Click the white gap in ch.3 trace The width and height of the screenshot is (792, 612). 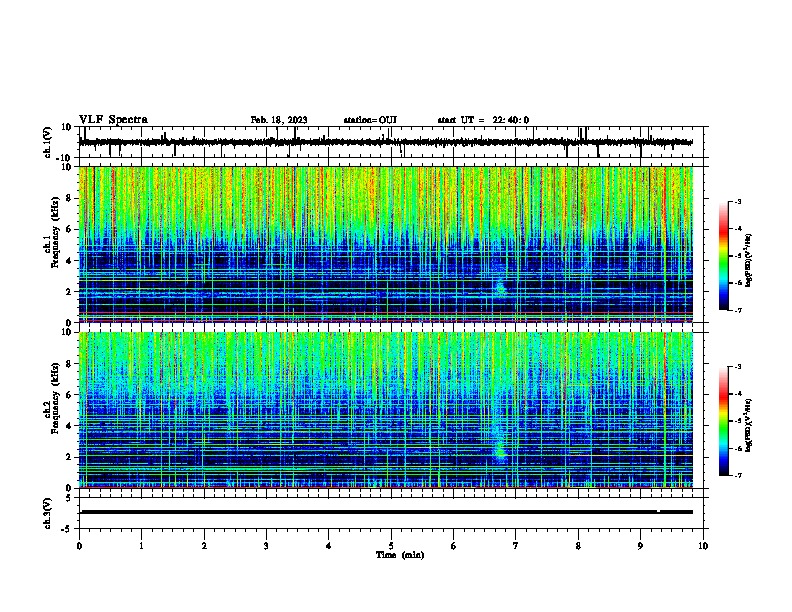(659, 511)
